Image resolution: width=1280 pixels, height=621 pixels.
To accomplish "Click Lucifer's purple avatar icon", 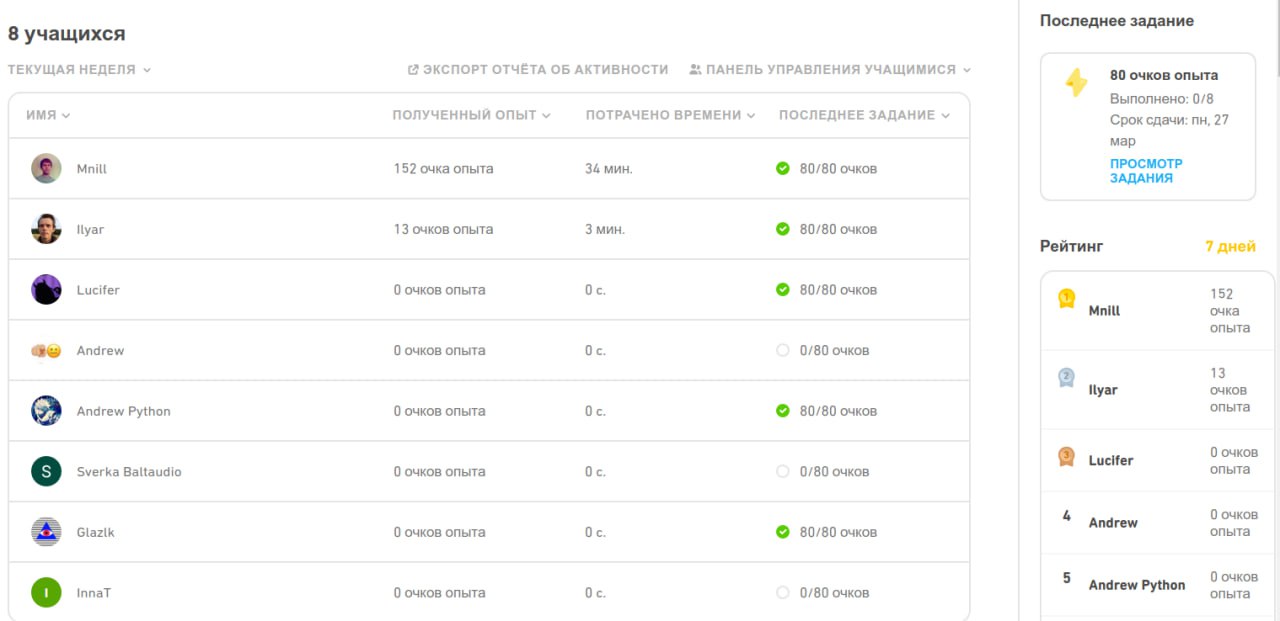I will [46, 290].
